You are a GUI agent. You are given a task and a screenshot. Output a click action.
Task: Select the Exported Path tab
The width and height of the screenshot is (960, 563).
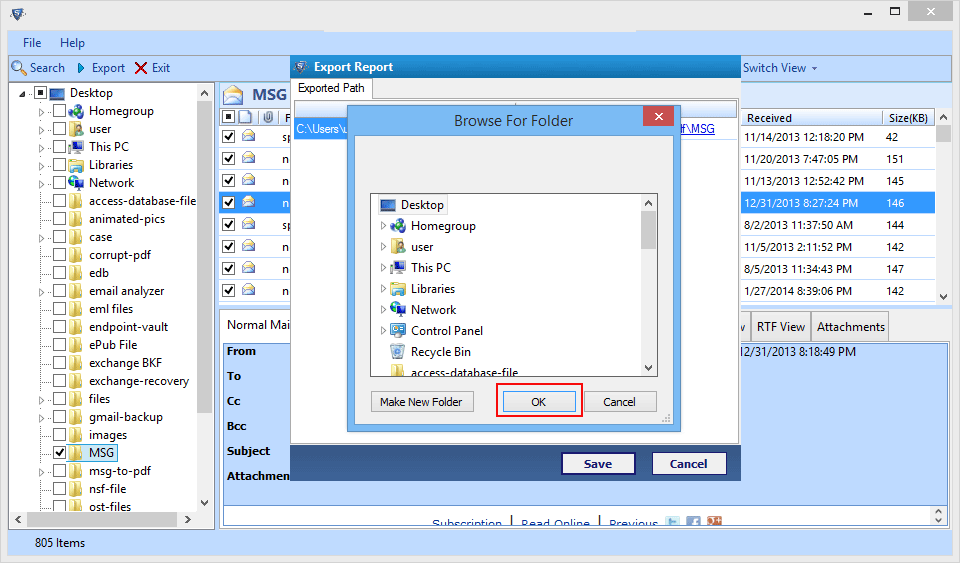point(331,88)
